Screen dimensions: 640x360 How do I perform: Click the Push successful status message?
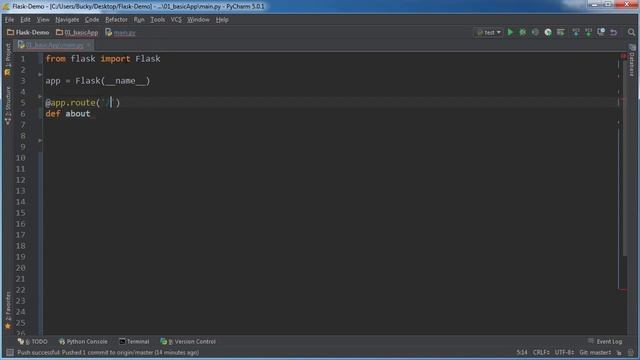click(108, 352)
